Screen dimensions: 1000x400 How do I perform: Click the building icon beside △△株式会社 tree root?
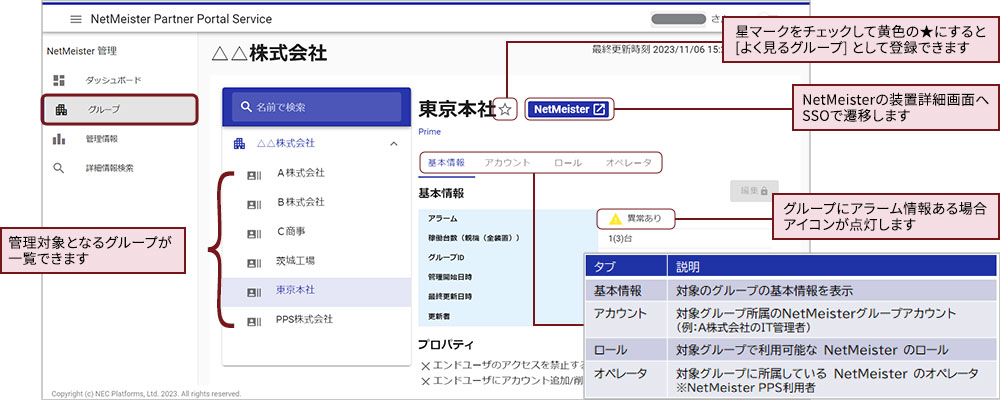(x=239, y=144)
